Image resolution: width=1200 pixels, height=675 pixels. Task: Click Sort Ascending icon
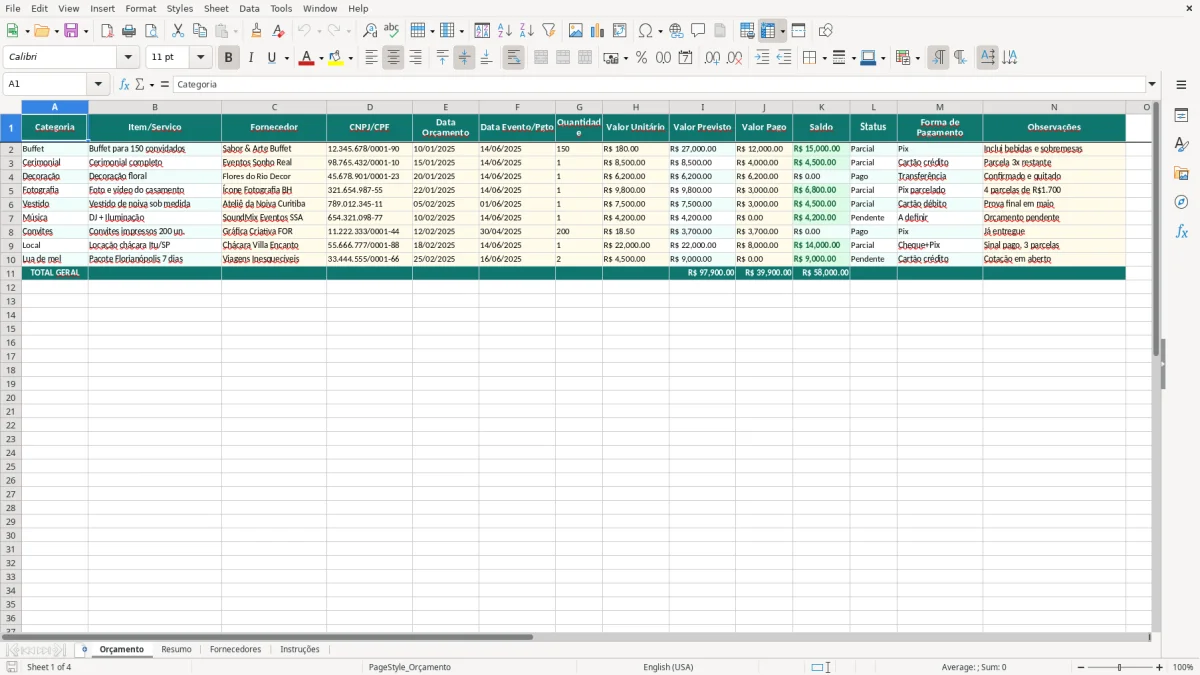505,31
